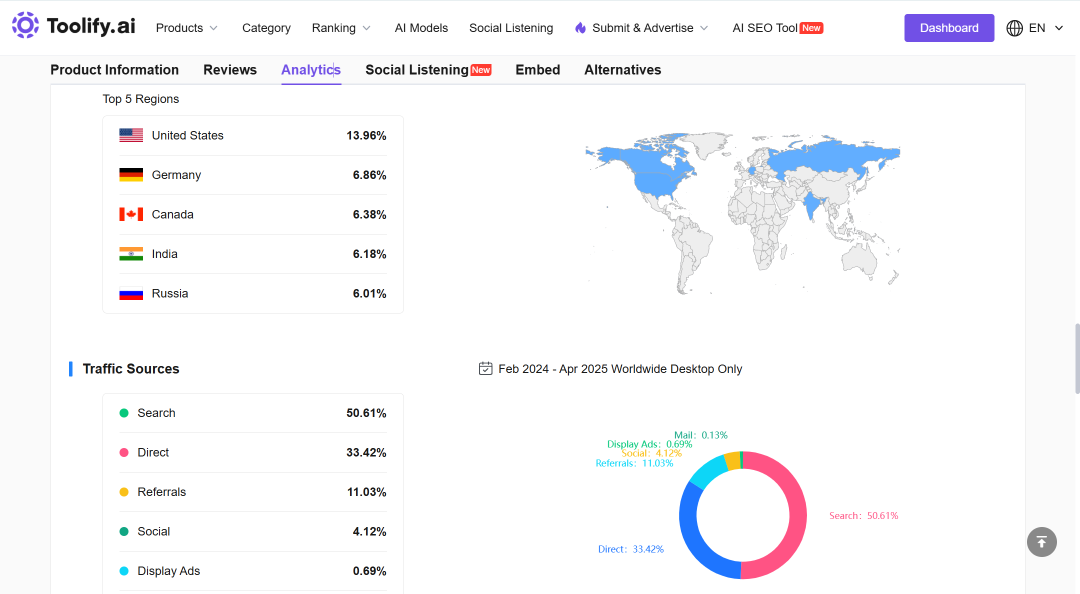
Task: Click the green dot beside Search
Action: pos(124,413)
